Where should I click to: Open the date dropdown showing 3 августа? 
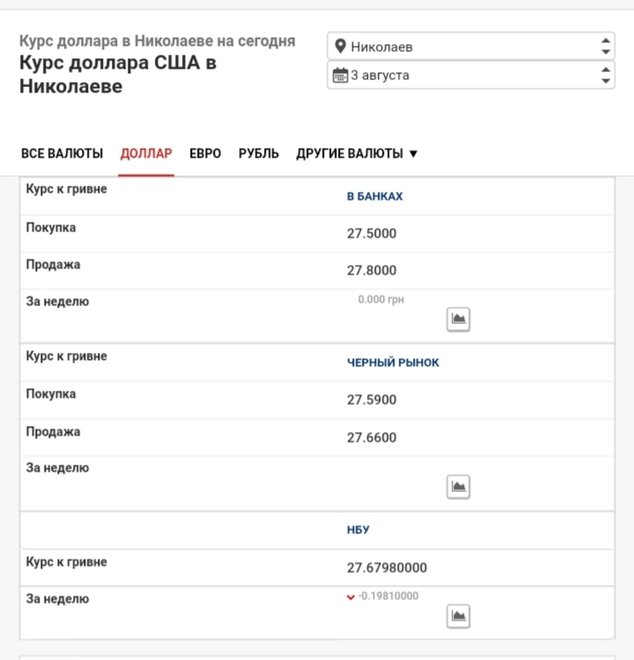[471, 75]
